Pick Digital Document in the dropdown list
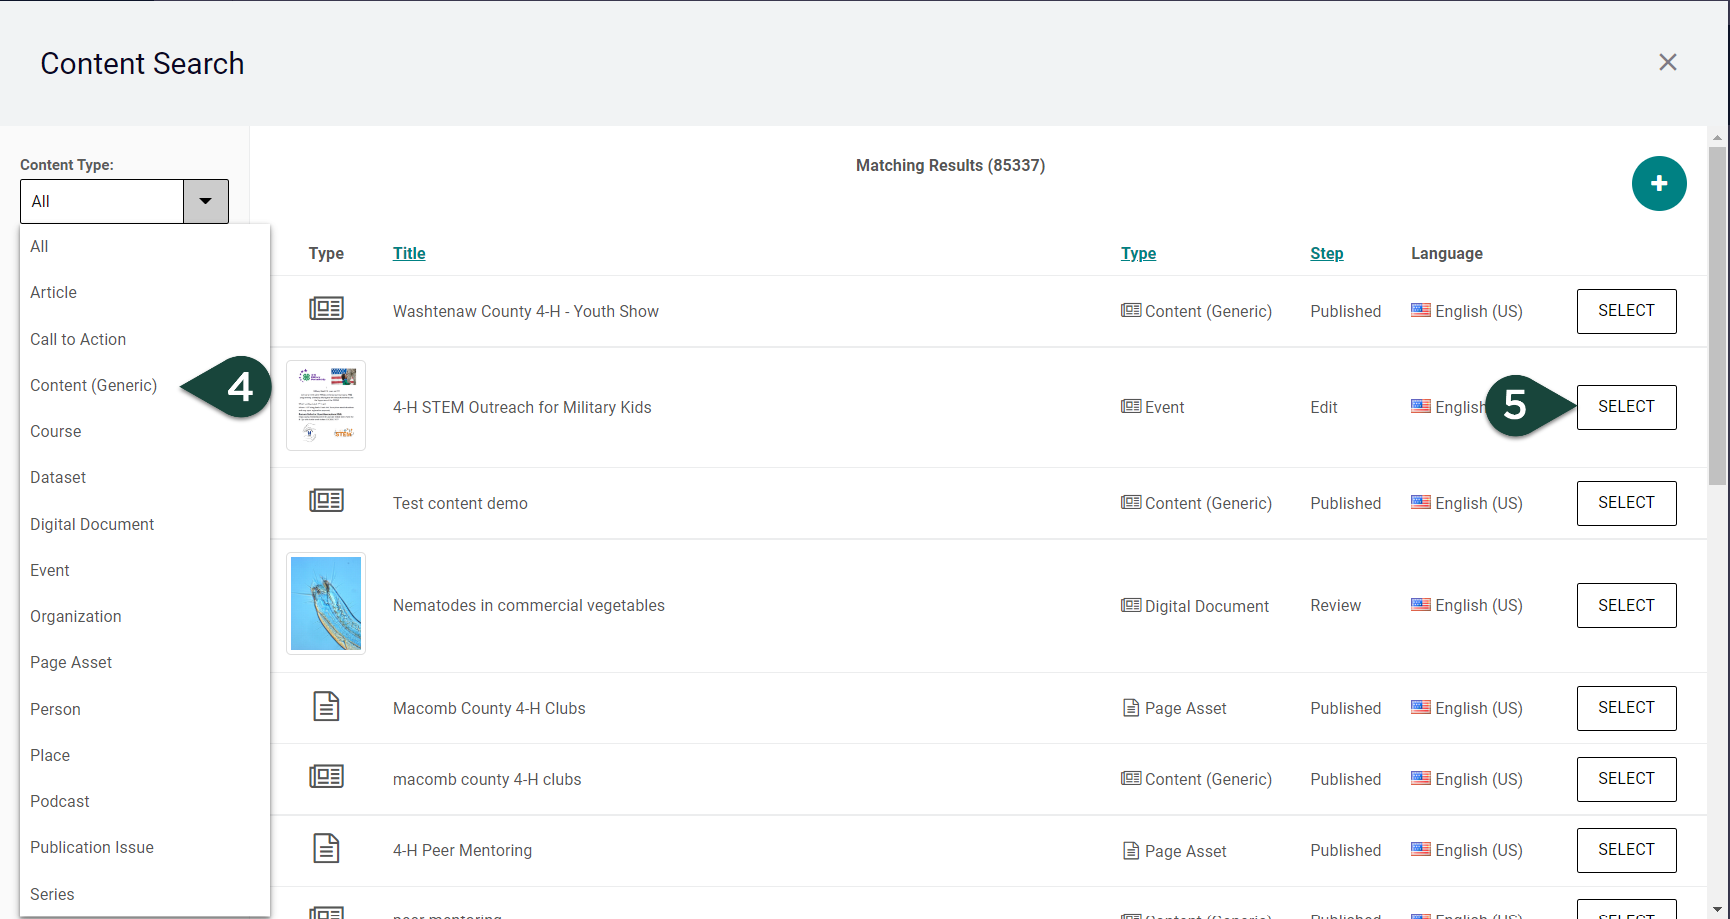Viewport: 1730px width, 919px height. click(92, 524)
